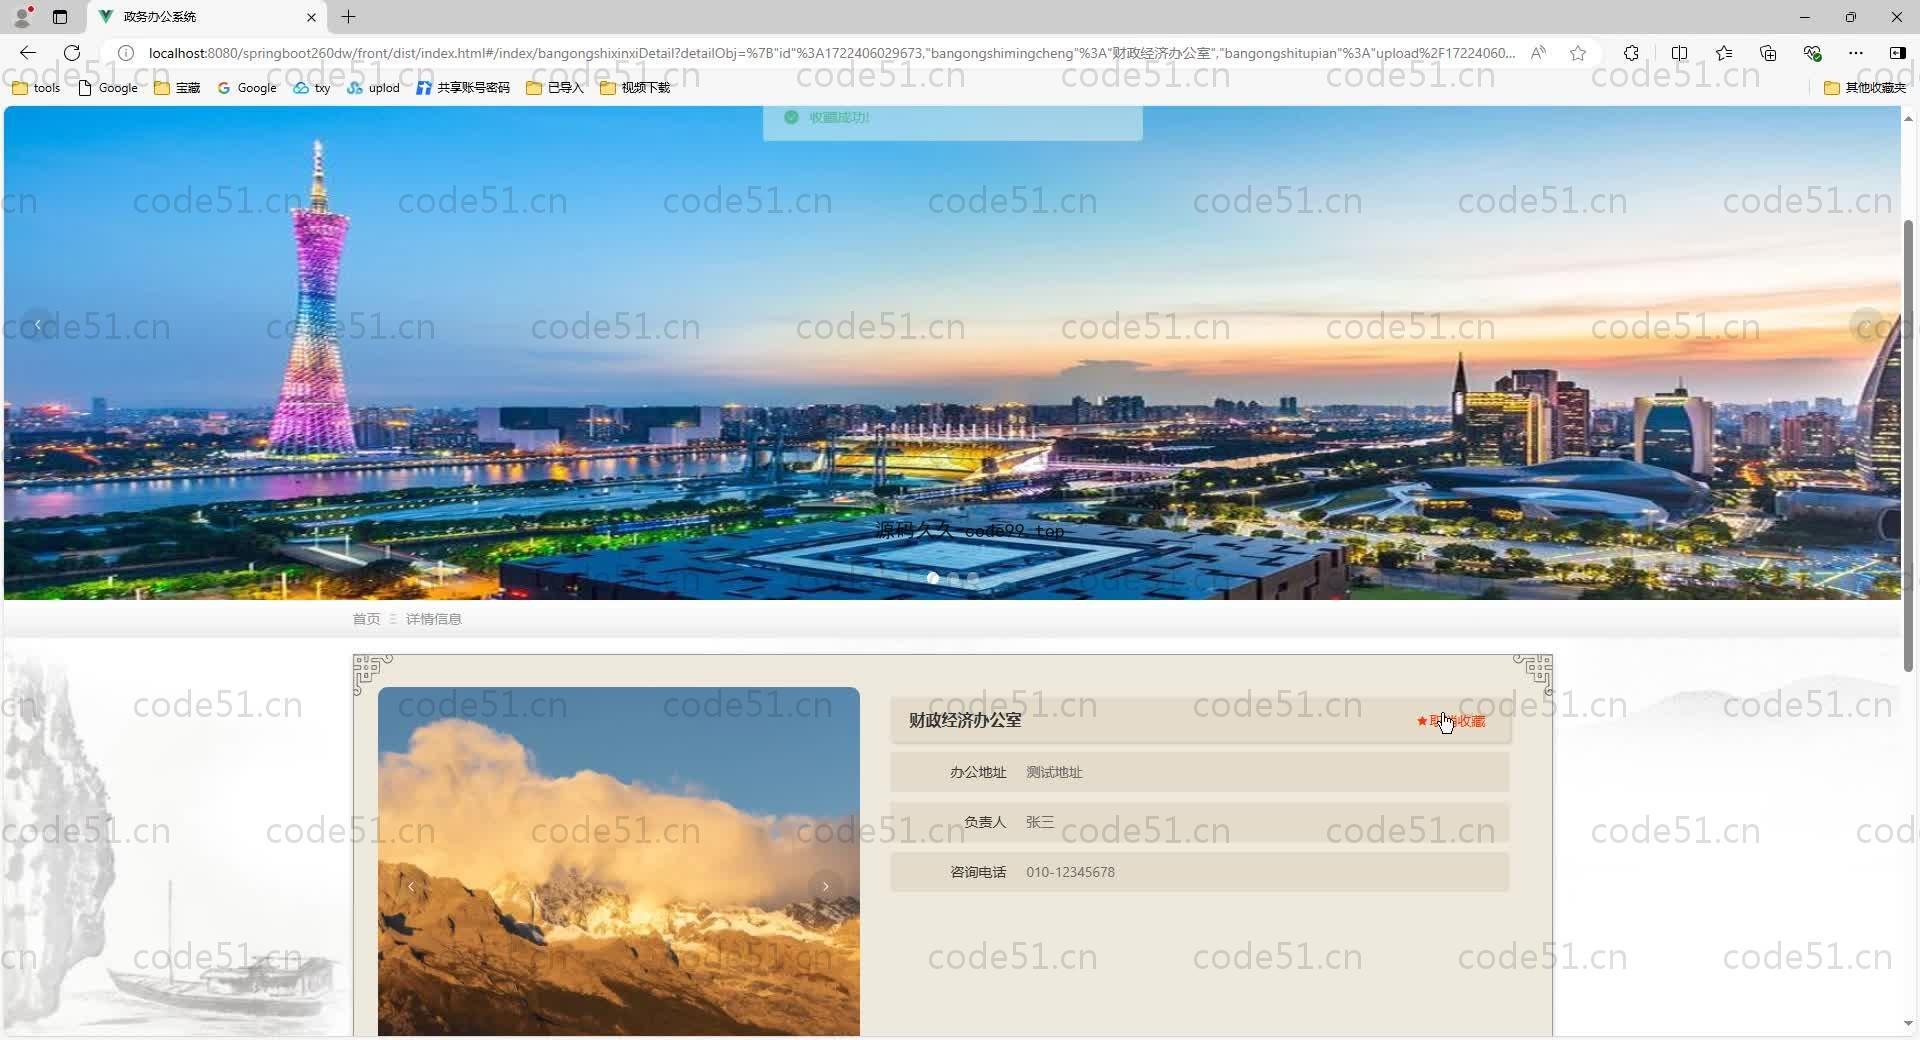Image resolution: width=1920 pixels, height=1040 pixels.
Task: Click the 测试地址 address value
Action: [1054, 772]
